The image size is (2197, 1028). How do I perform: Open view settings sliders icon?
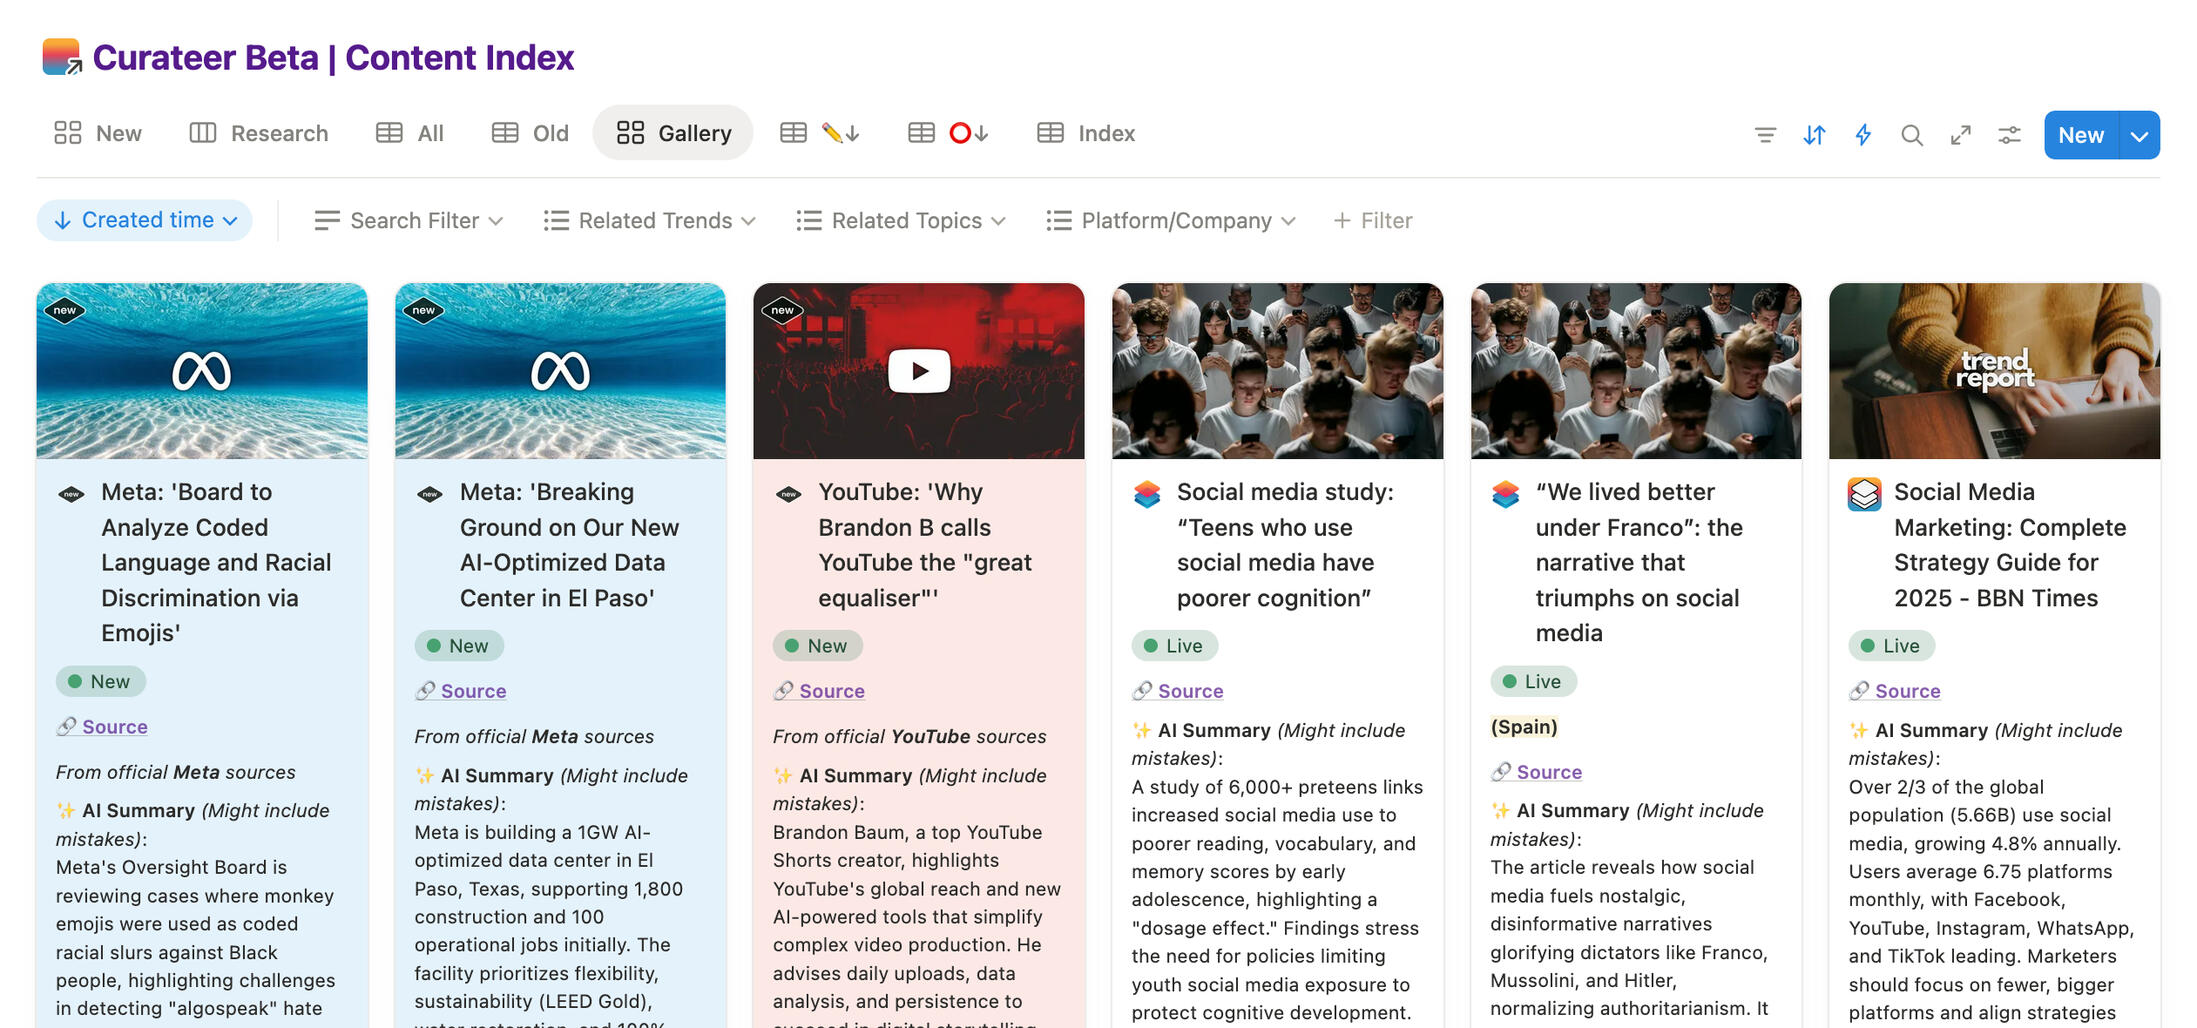[2009, 135]
